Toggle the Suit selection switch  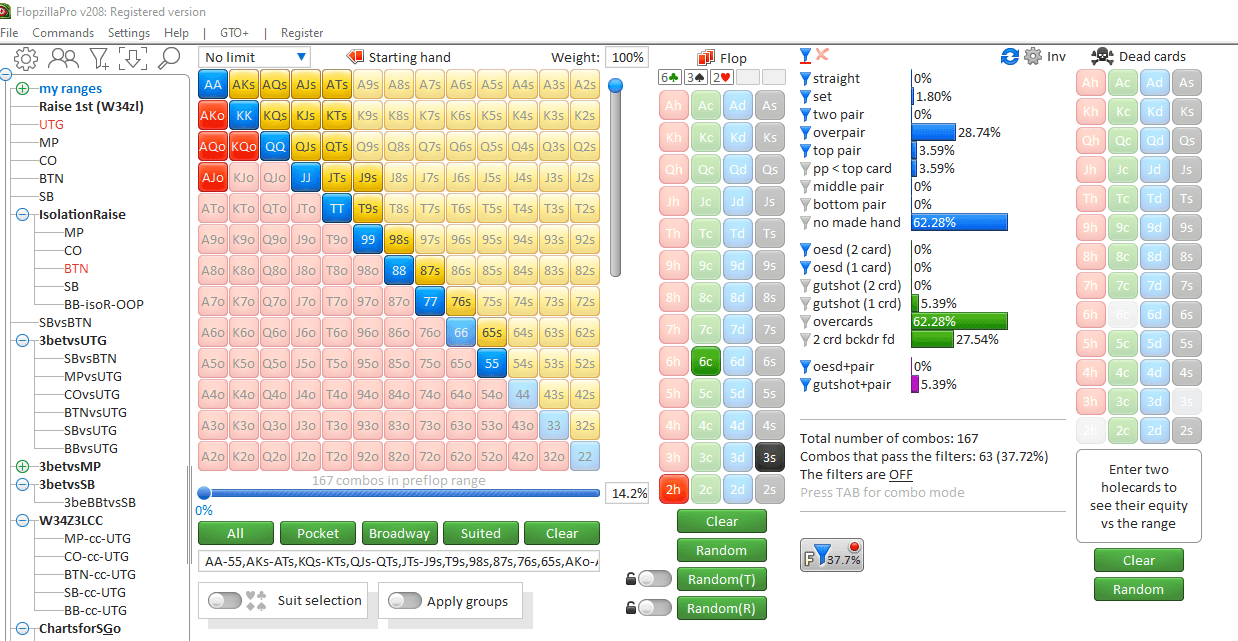click(225, 600)
